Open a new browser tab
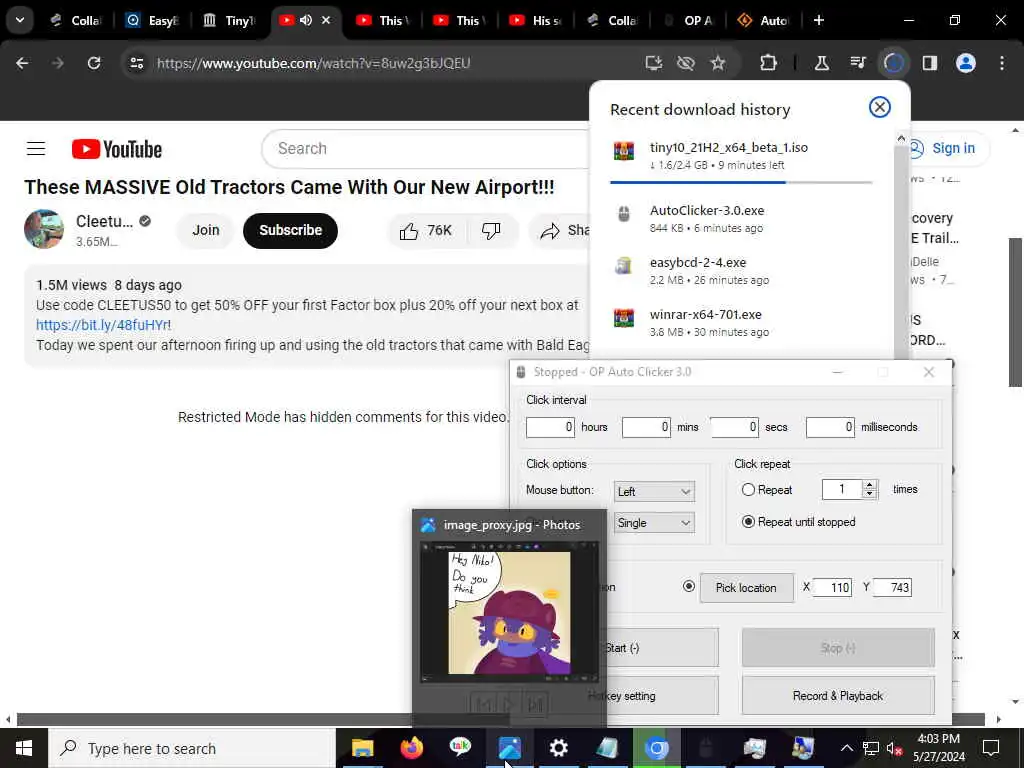1024x768 pixels. click(x=819, y=20)
